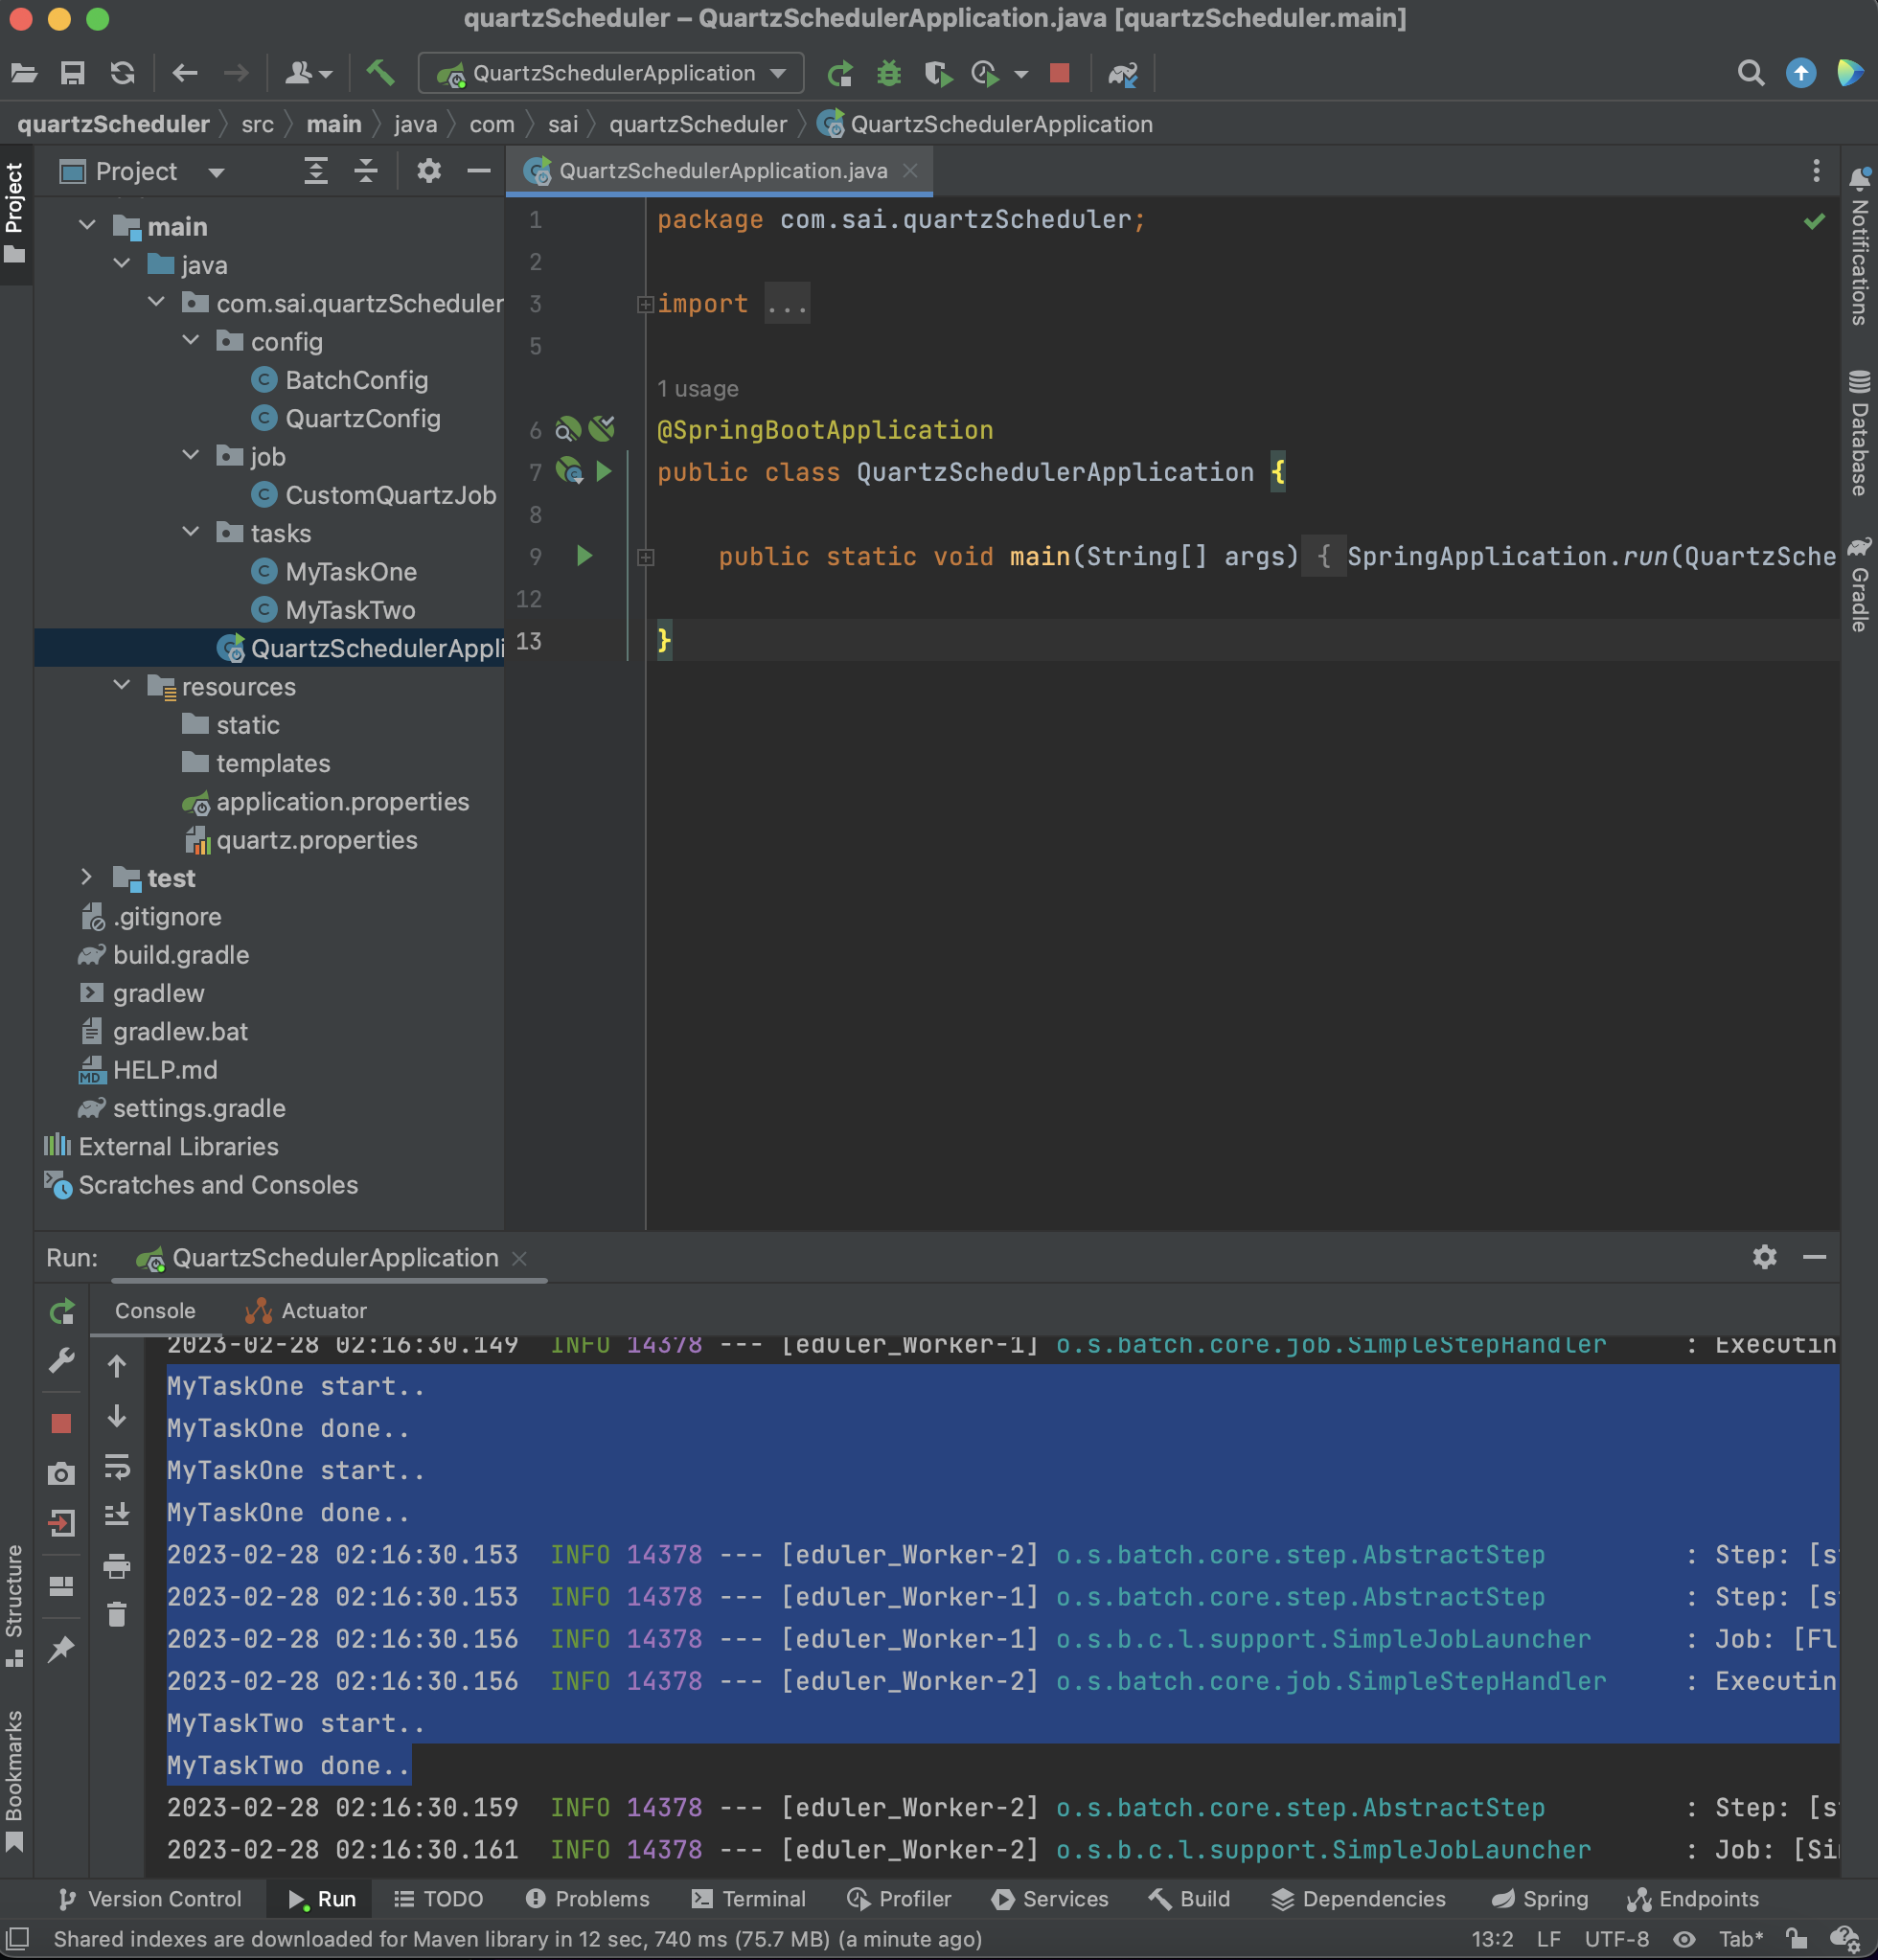The height and width of the screenshot is (1960, 1878).
Task: Open the Terminal tool window
Action: point(748,1898)
